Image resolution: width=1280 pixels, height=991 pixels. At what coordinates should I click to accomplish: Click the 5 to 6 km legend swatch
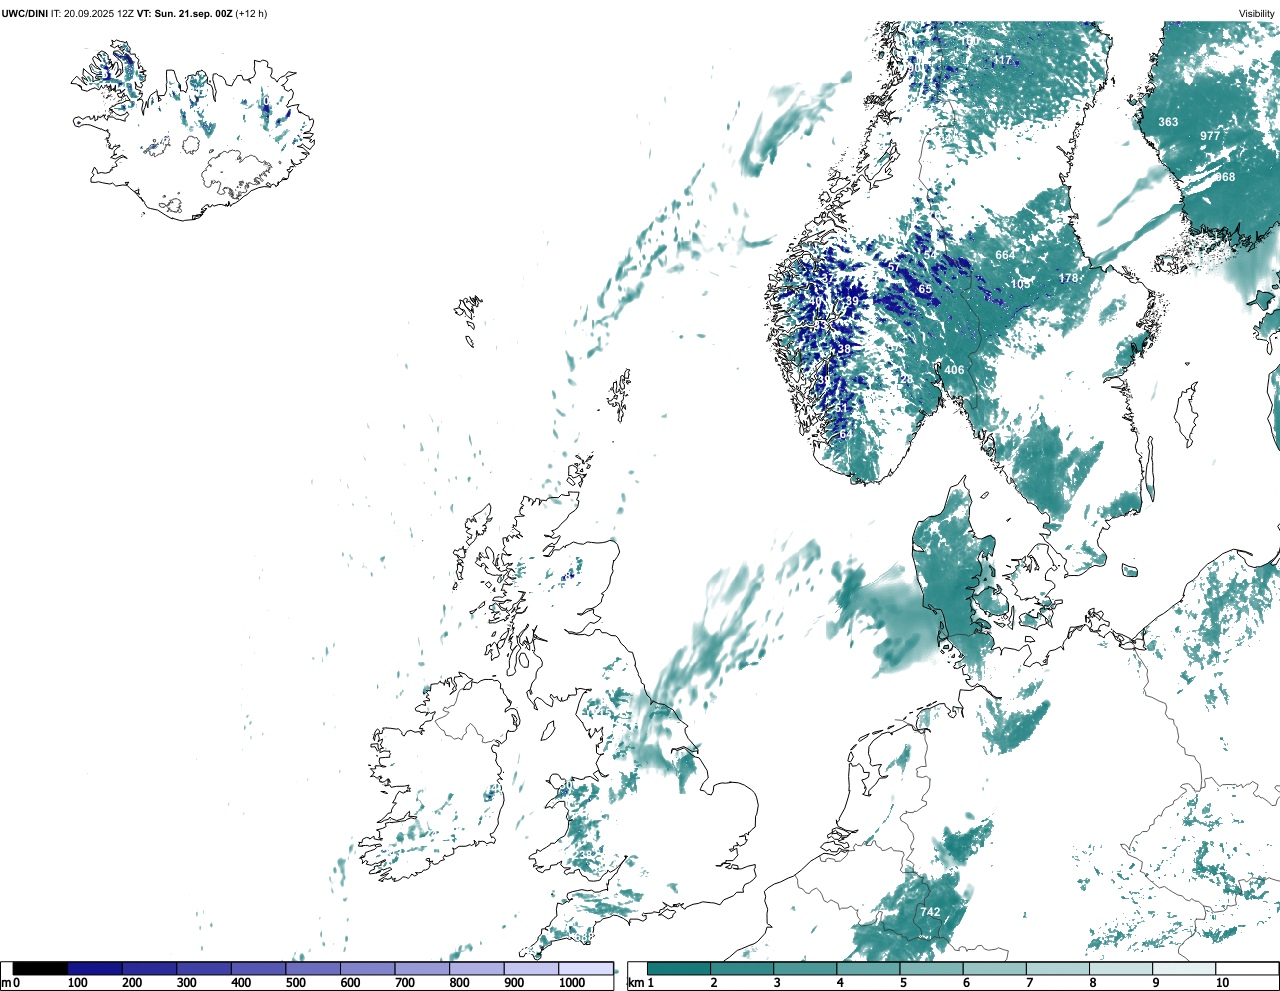pyautogui.click(x=931, y=968)
